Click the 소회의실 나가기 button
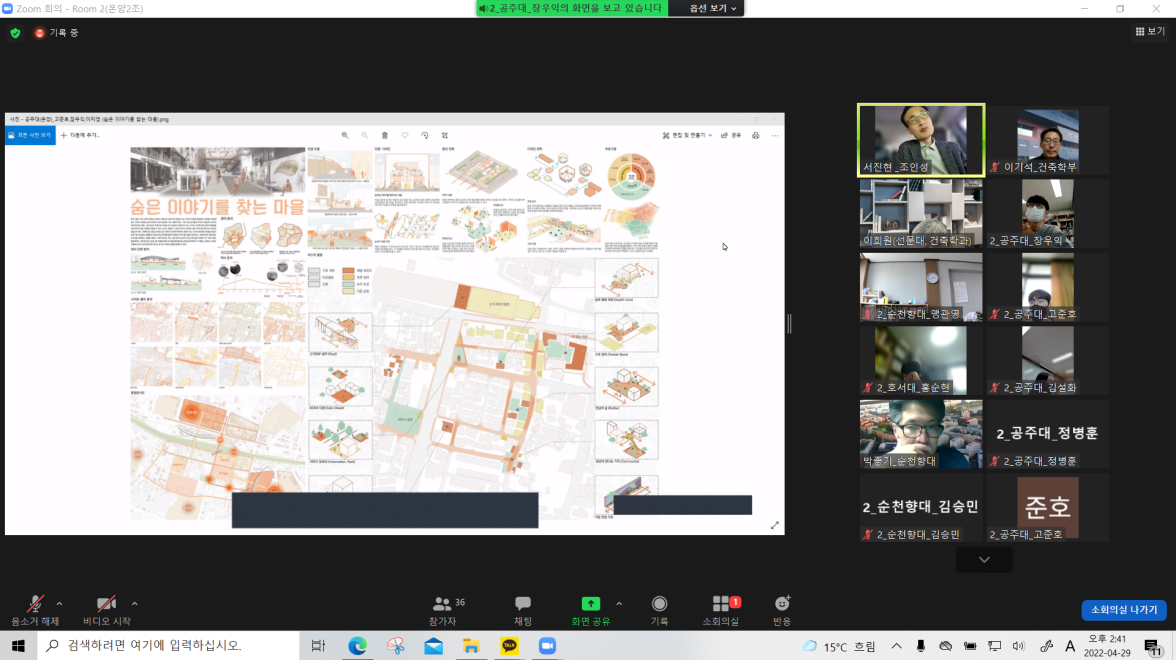This screenshot has width=1176, height=660. coord(1123,610)
